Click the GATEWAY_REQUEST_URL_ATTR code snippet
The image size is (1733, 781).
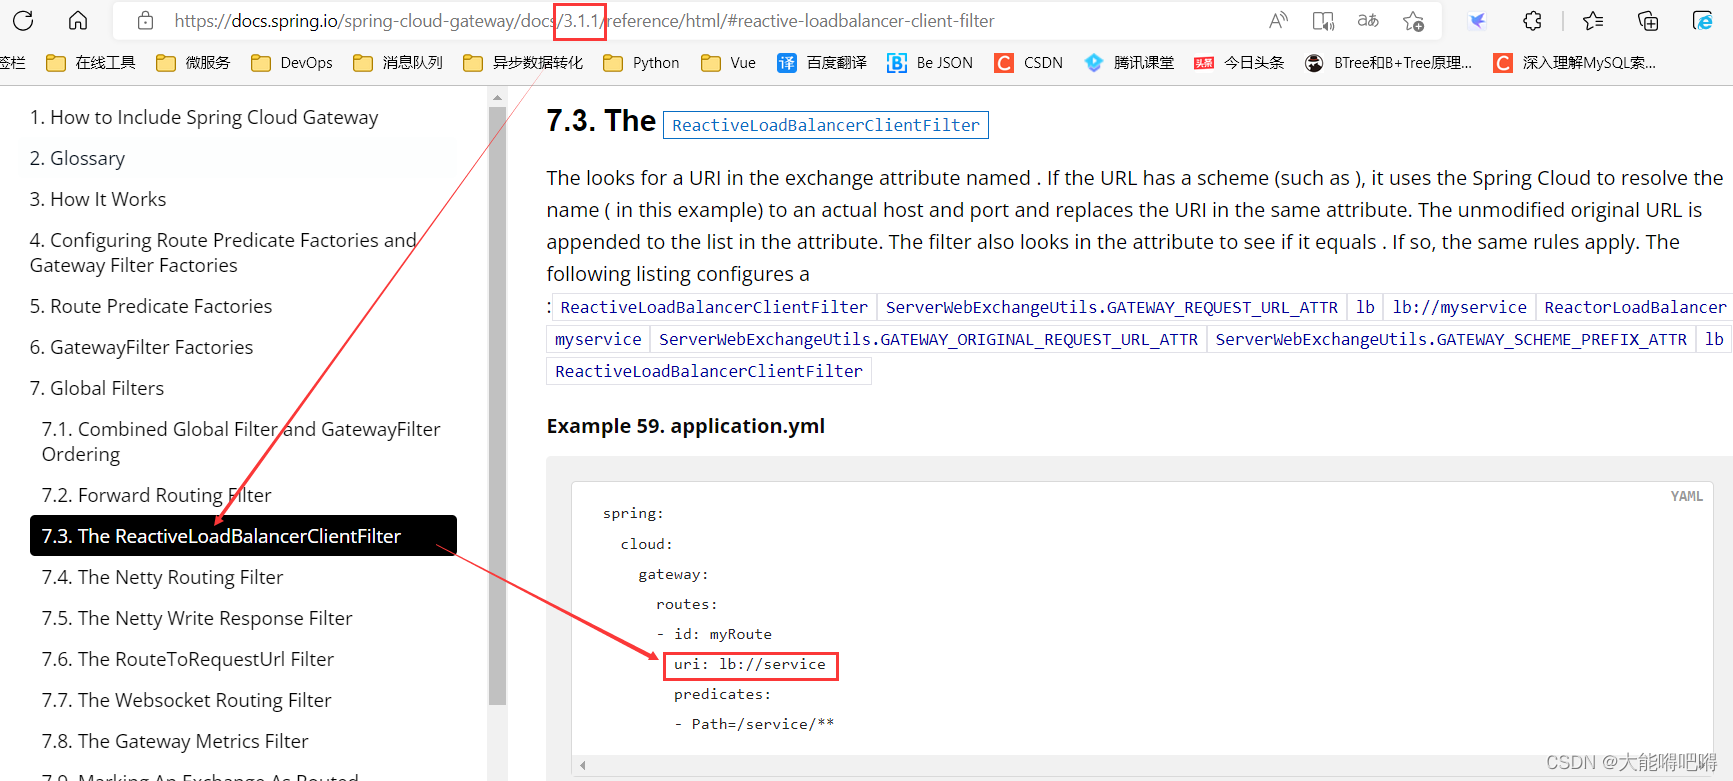[1112, 307]
